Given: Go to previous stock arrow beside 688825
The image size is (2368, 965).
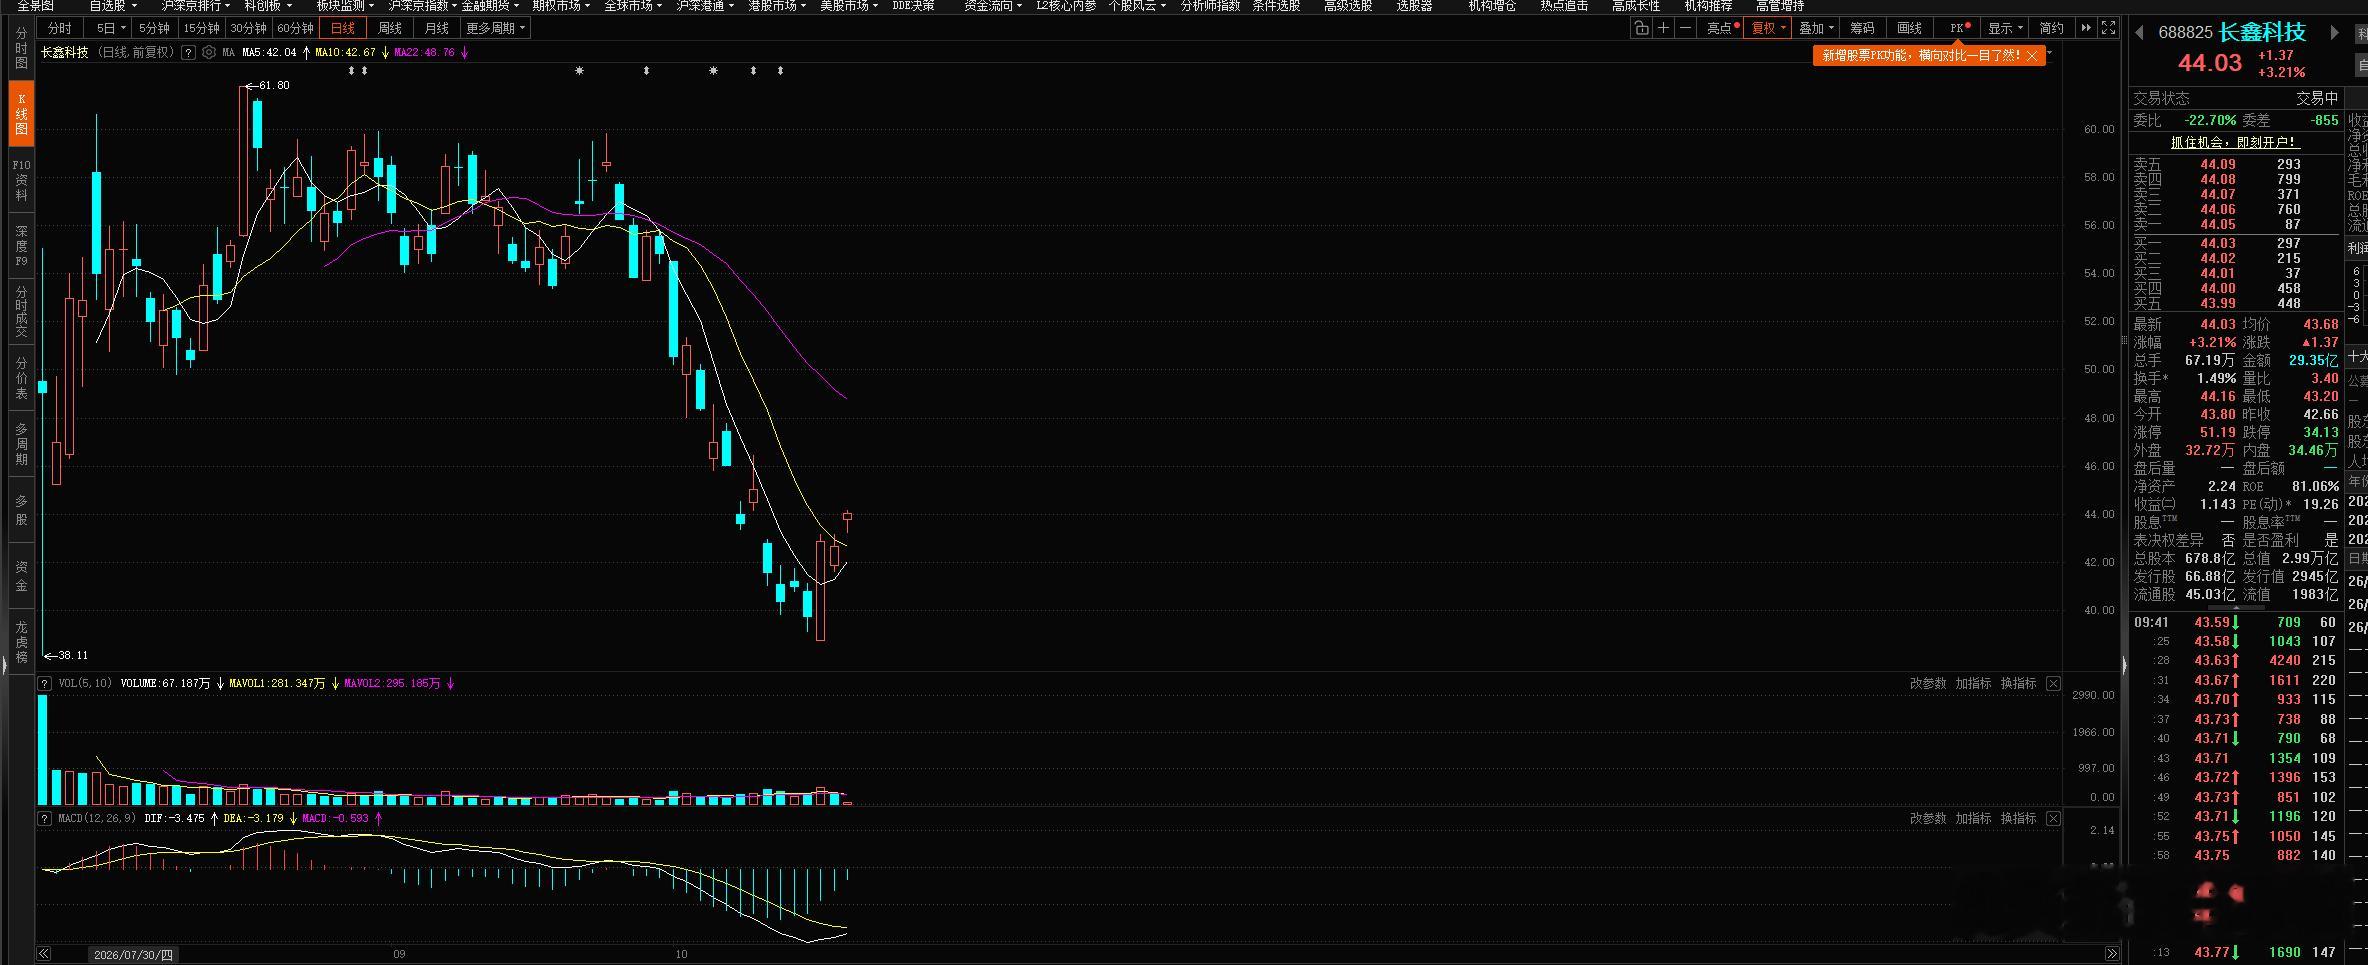Looking at the screenshot, I should [x=2140, y=32].
